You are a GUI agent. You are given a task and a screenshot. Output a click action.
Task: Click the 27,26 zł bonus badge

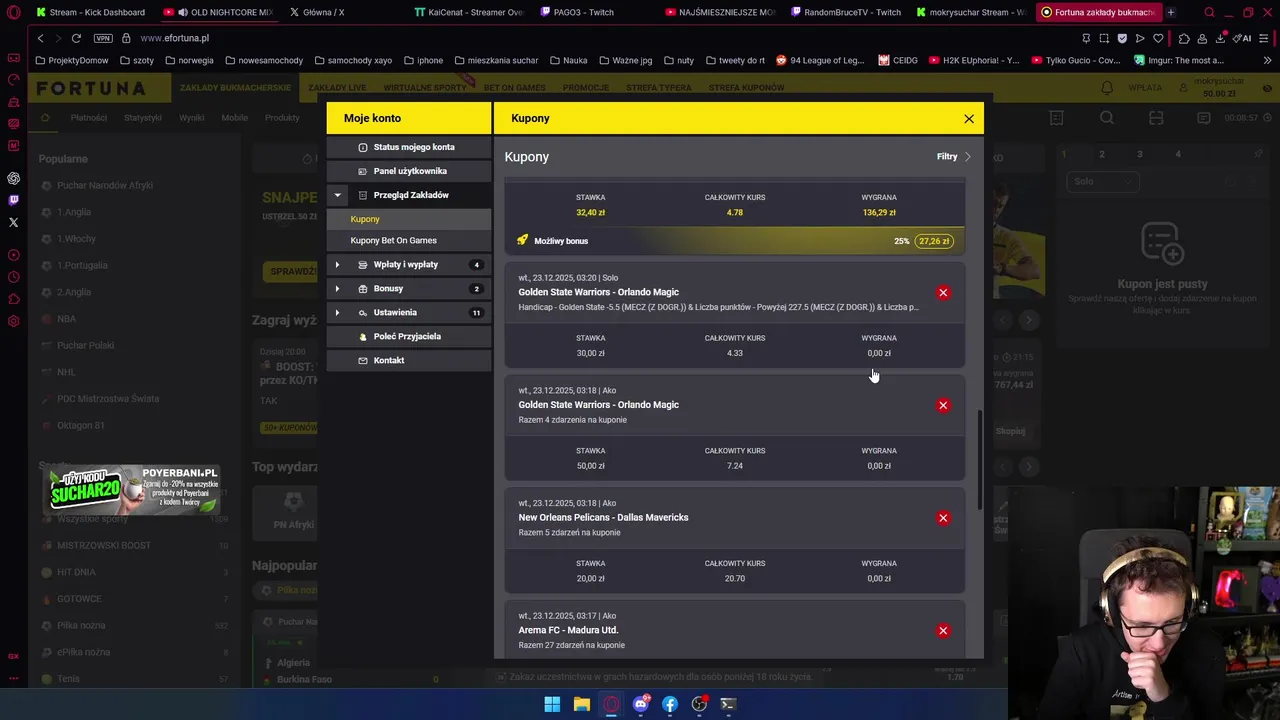click(934, 241)
